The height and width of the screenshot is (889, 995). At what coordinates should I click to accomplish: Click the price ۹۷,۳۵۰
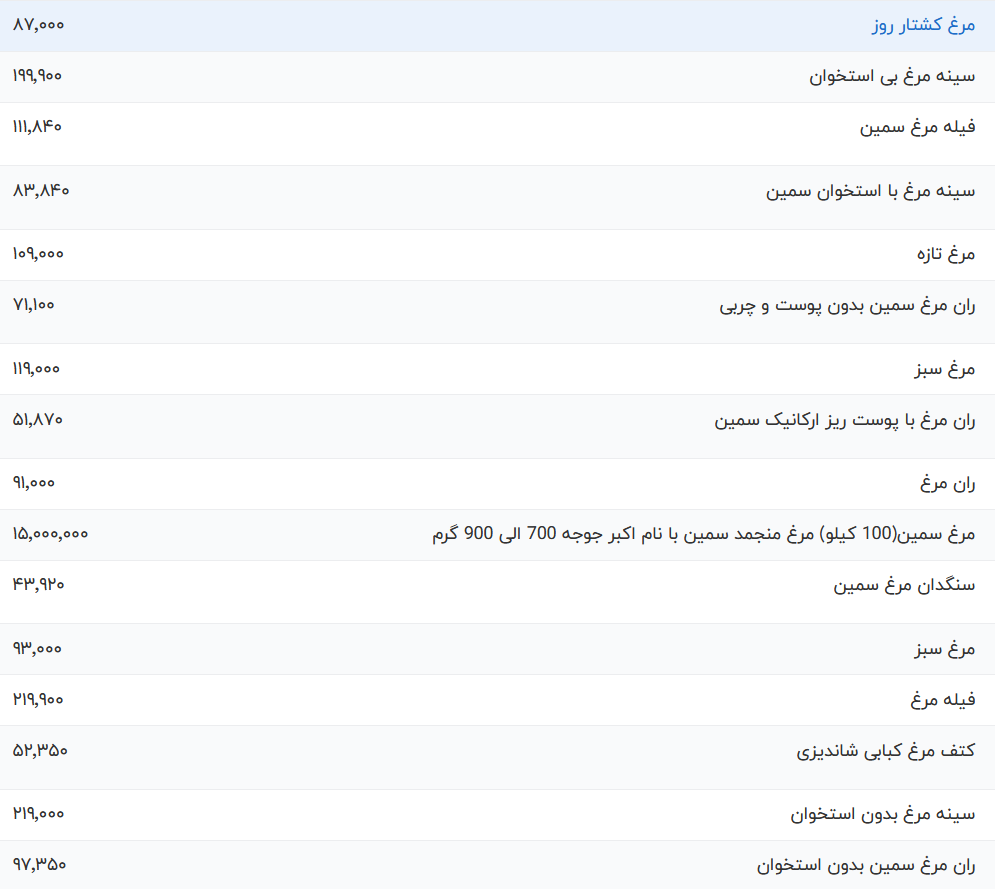(39, 864)
